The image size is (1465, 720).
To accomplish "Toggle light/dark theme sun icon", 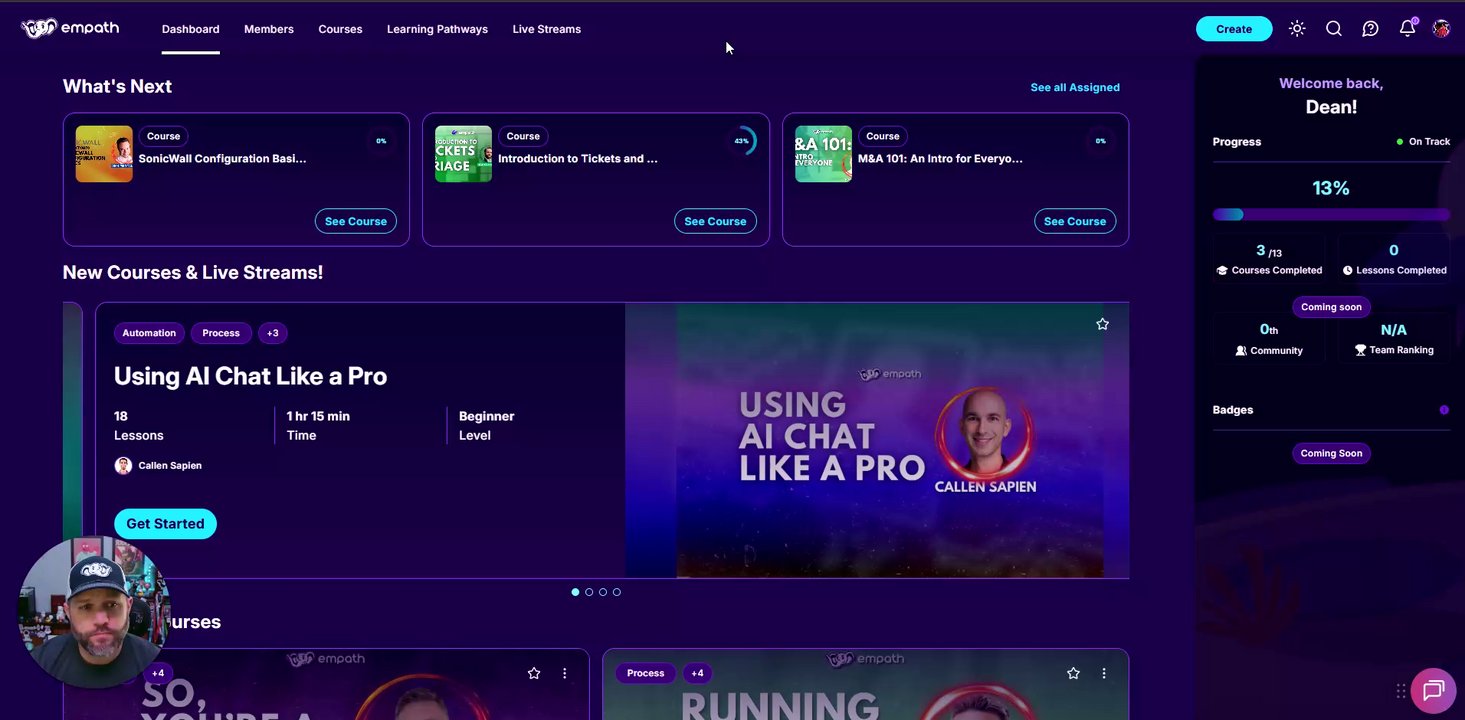I will [1297, 29].
